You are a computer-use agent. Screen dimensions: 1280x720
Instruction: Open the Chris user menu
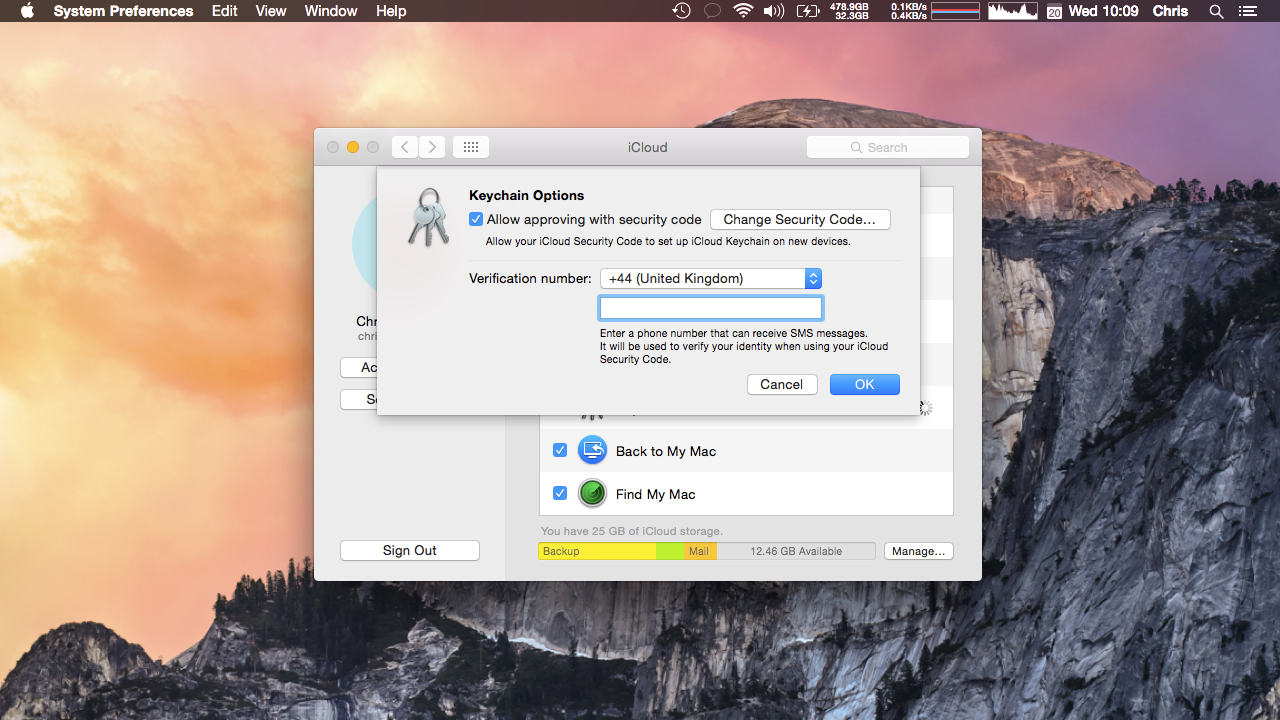(x=1170, y=11)
